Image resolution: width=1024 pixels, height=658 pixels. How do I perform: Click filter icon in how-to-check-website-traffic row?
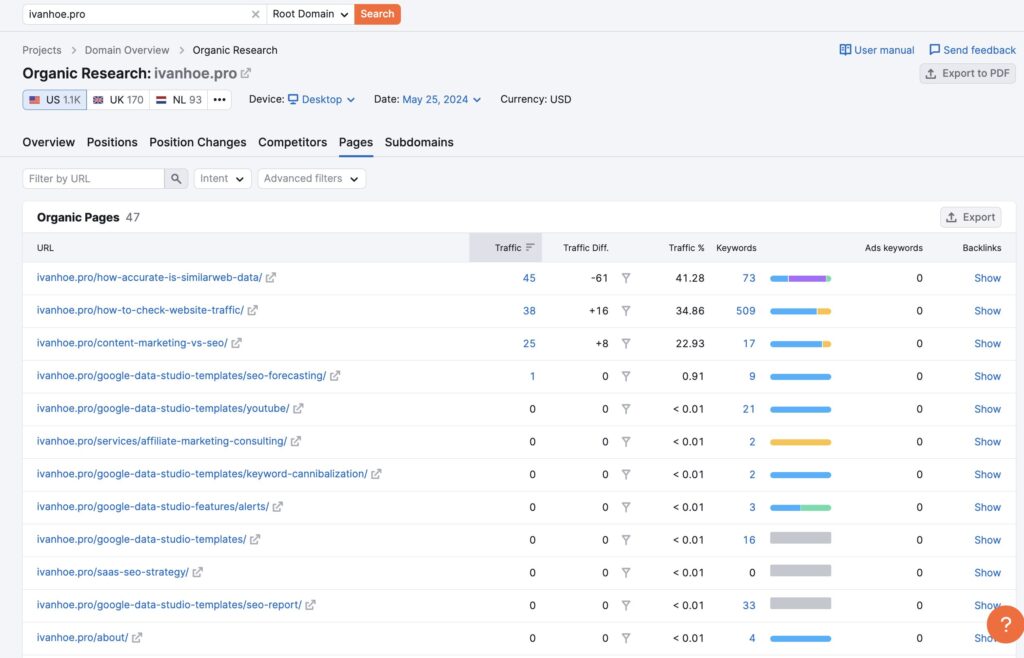coord(626,311)
